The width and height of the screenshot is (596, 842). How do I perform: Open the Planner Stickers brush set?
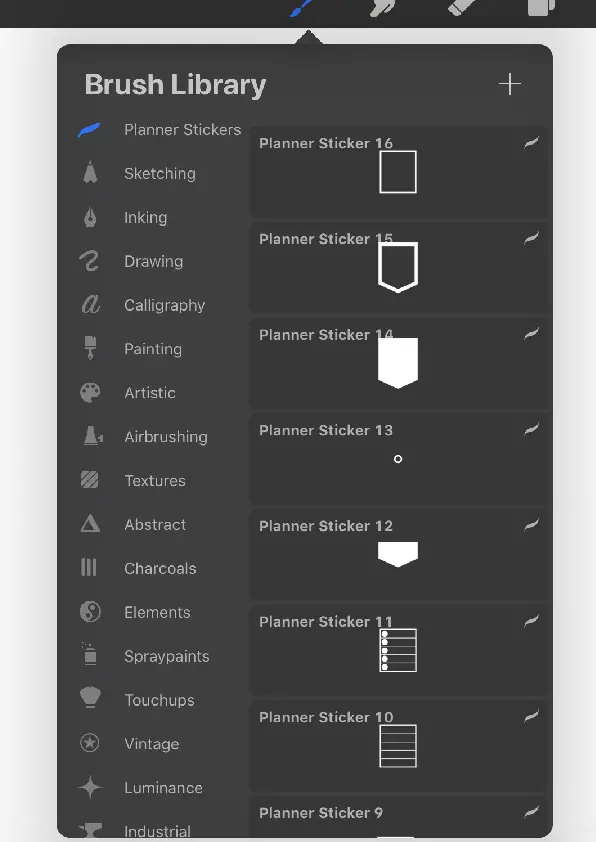[x=160, y=130]
